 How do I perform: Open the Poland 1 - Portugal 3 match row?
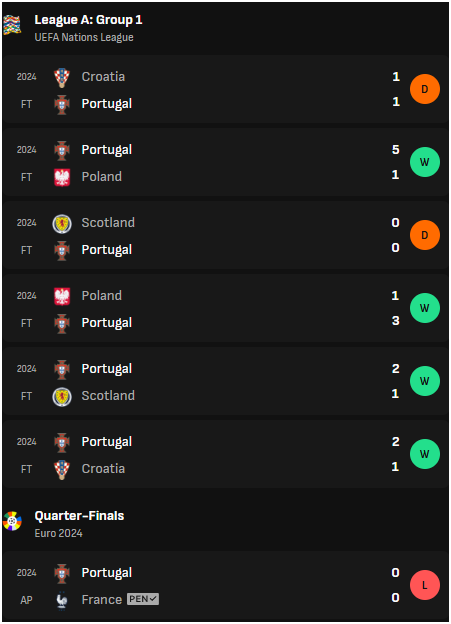point(225,308)
